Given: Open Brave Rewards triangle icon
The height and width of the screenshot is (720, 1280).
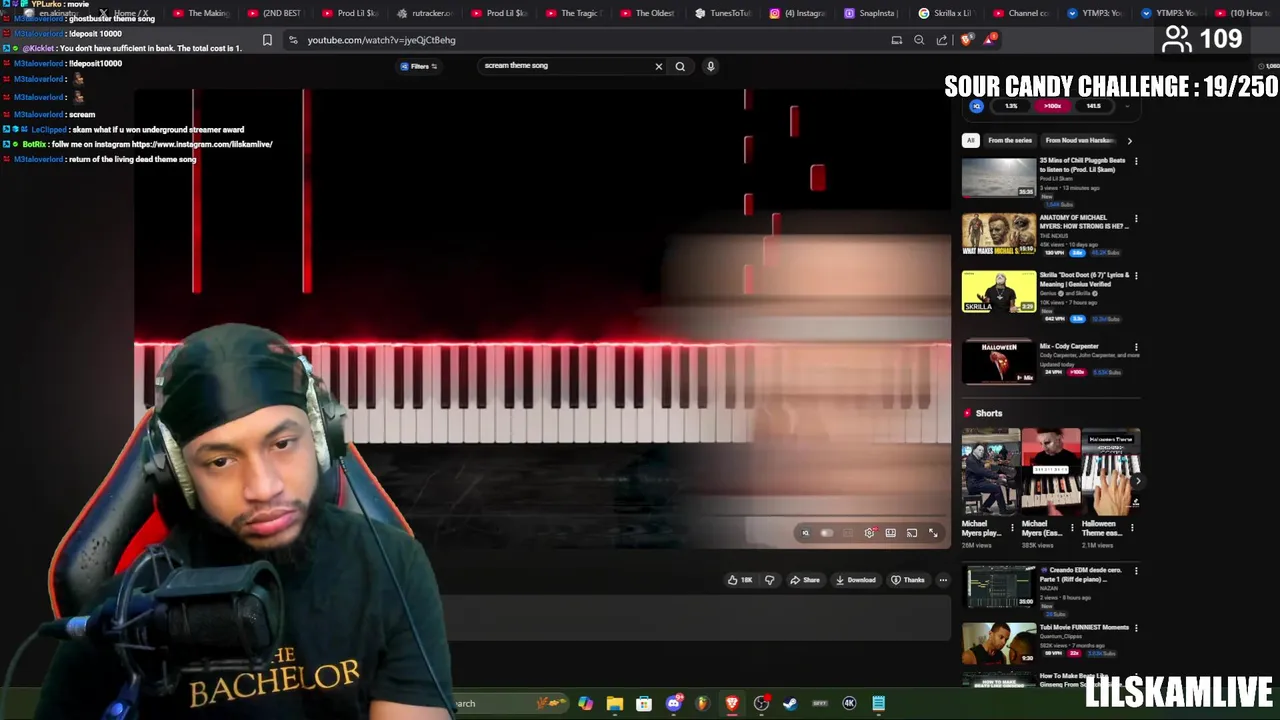Looking at the screenshot, I should pyautogui.click(x=989, y=40).
